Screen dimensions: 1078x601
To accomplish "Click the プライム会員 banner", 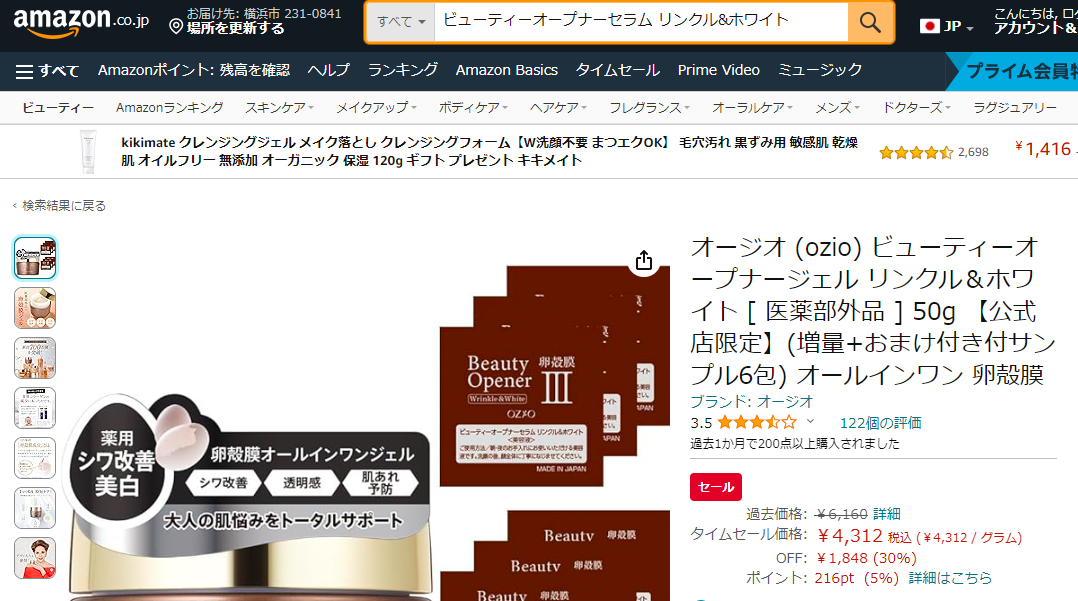I will (x=1014, y=71).
